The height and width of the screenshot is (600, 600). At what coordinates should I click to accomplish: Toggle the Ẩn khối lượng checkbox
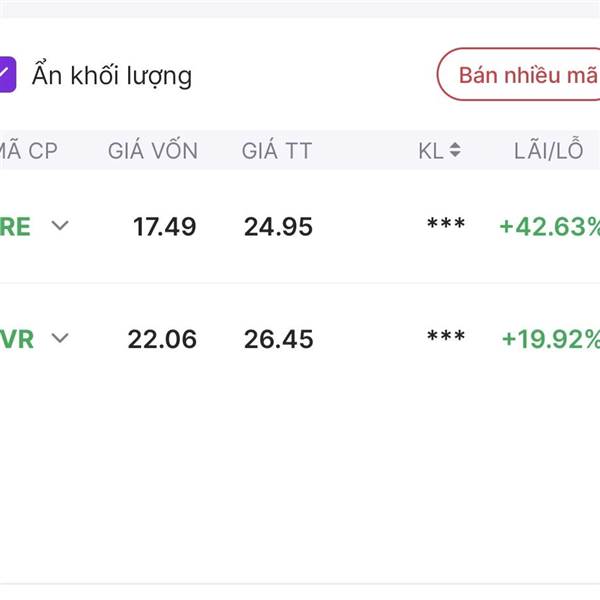click(x=6, y=75)
